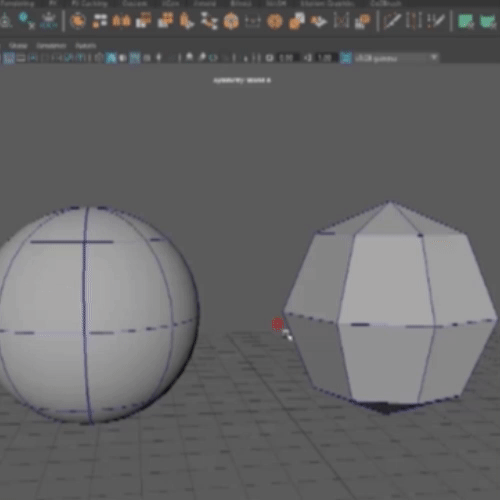
Task: Click the tall single orange figure shelf icon
Action: [x=186, y=21]
